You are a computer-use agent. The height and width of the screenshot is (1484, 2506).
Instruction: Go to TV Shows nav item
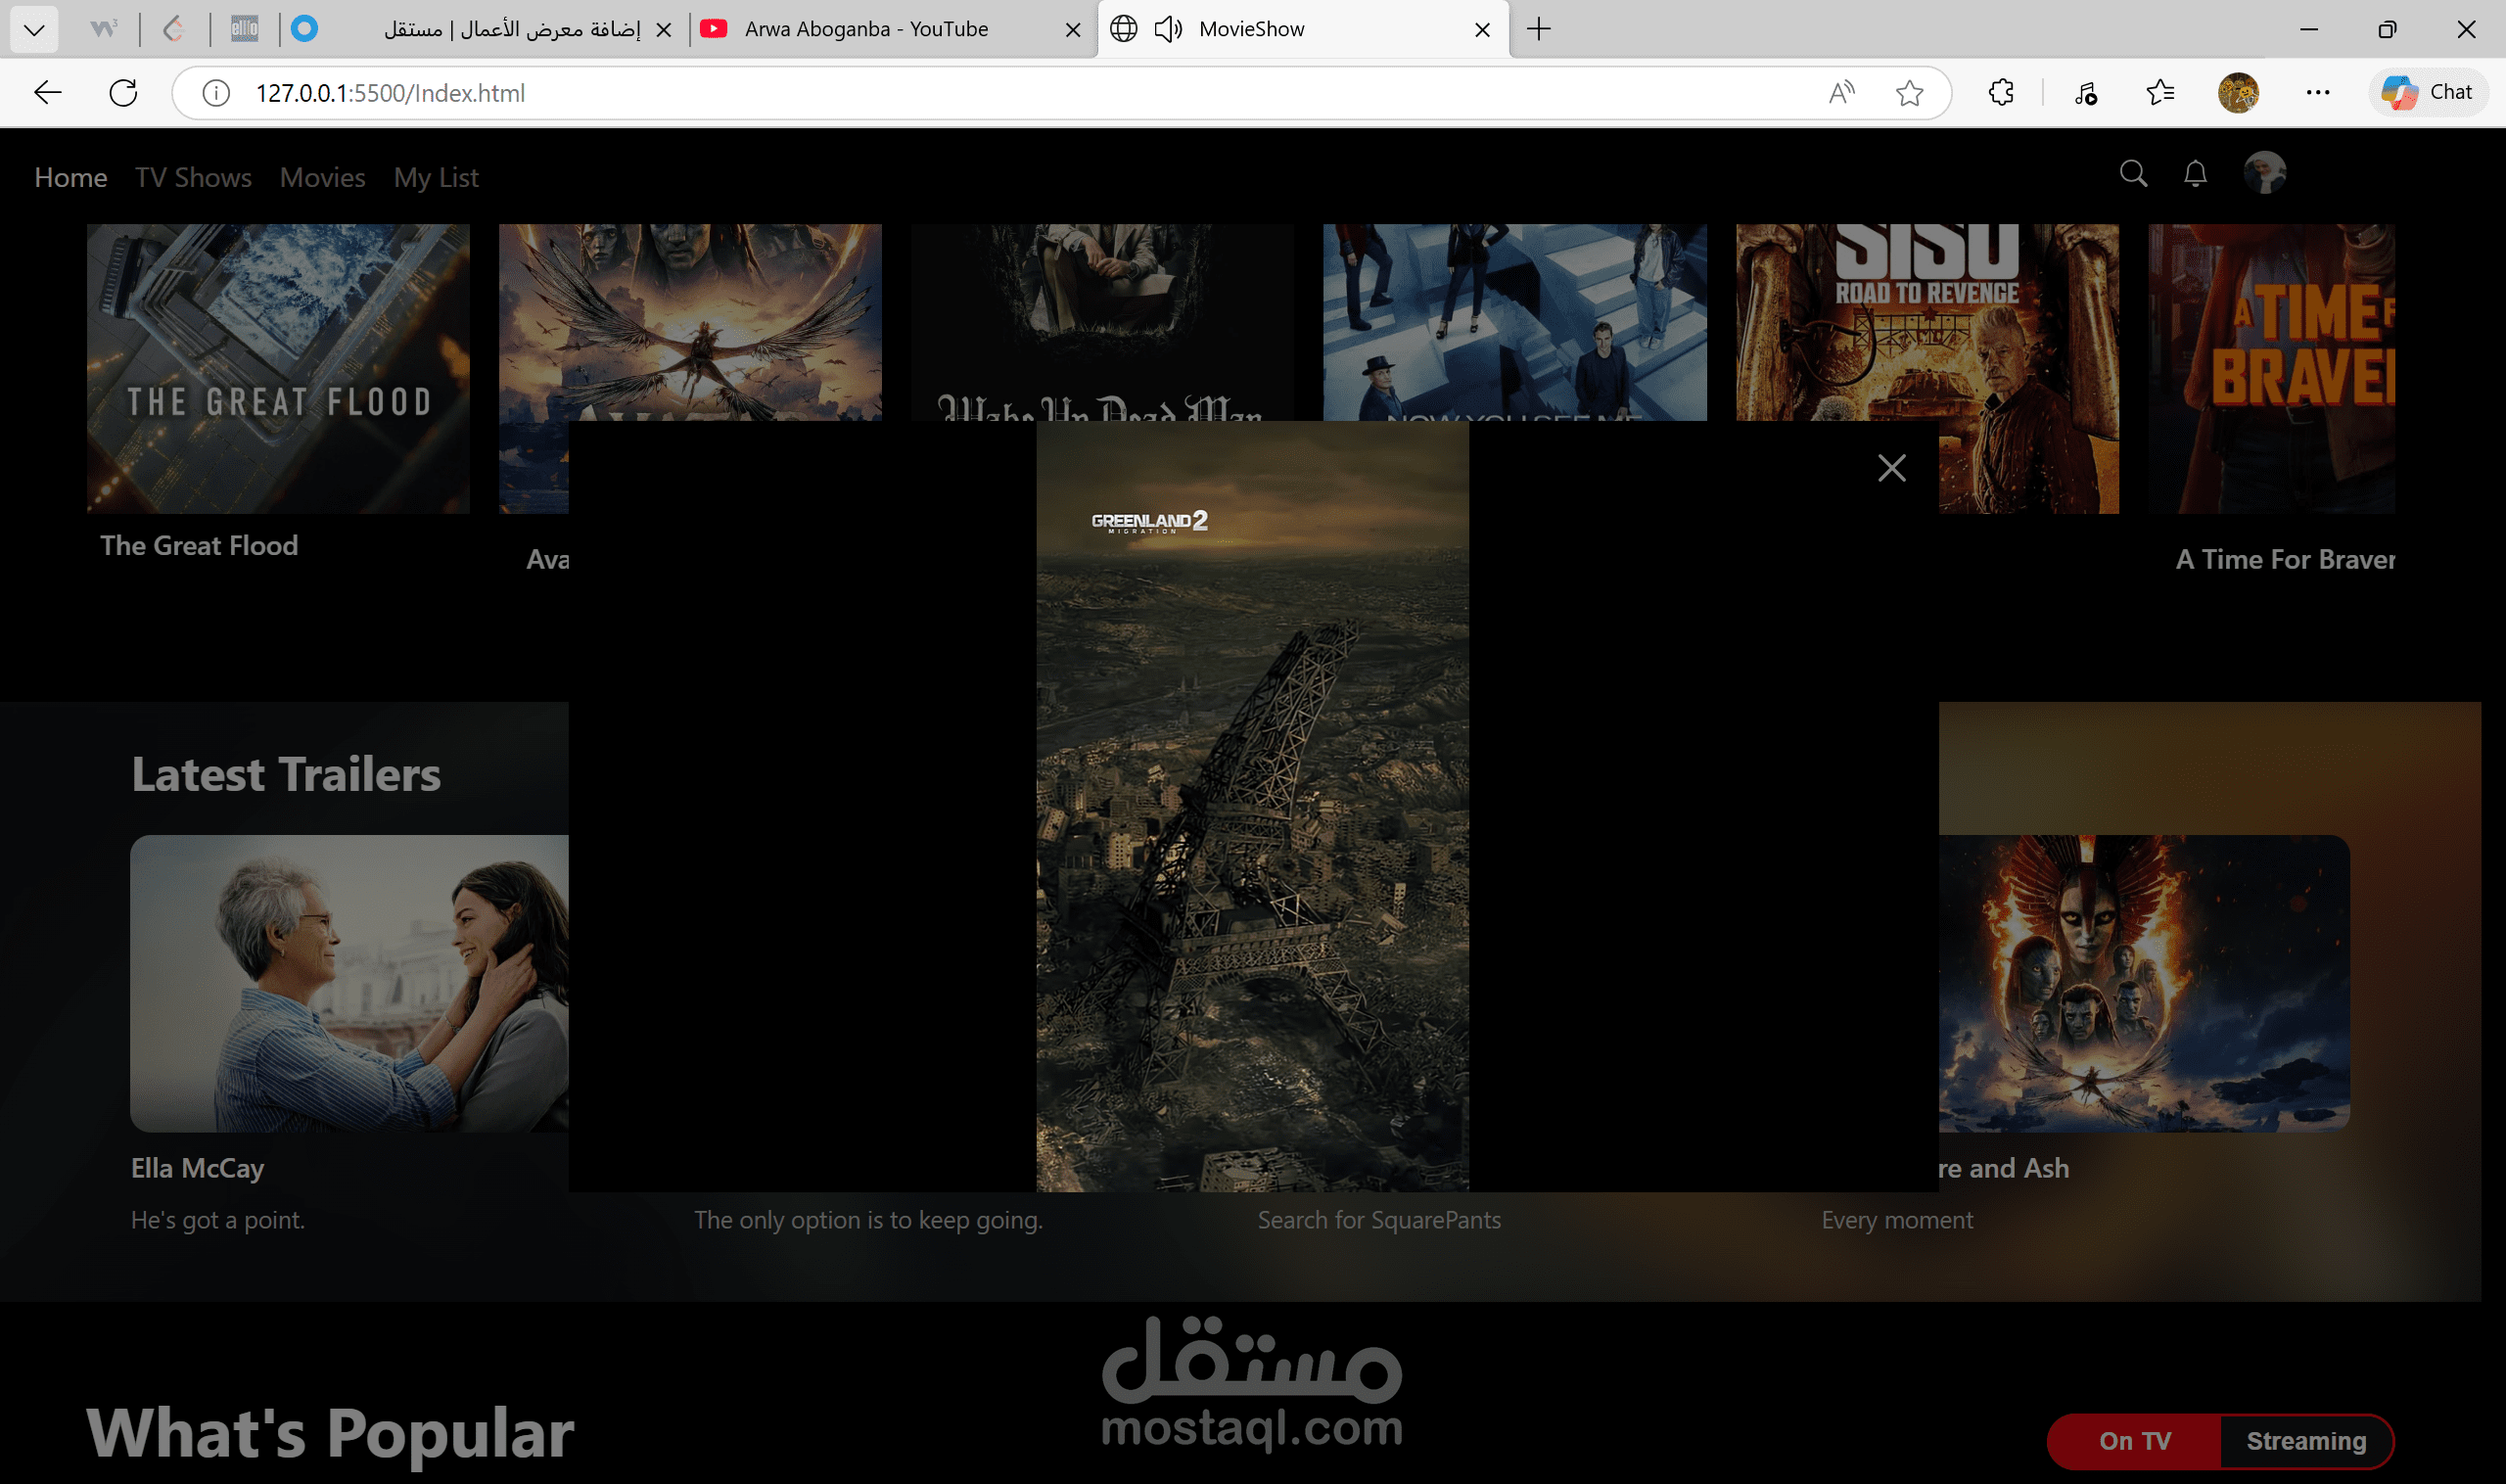tap(193, 178)
